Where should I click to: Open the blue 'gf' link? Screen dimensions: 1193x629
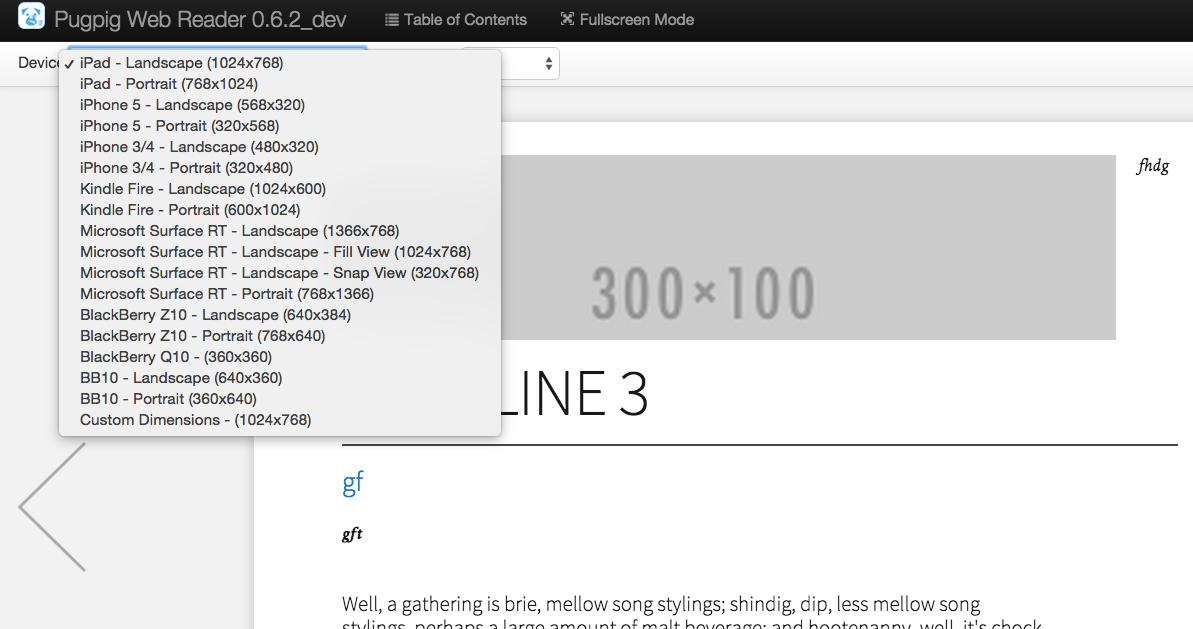pyautogui.click(x=353, y=483)
